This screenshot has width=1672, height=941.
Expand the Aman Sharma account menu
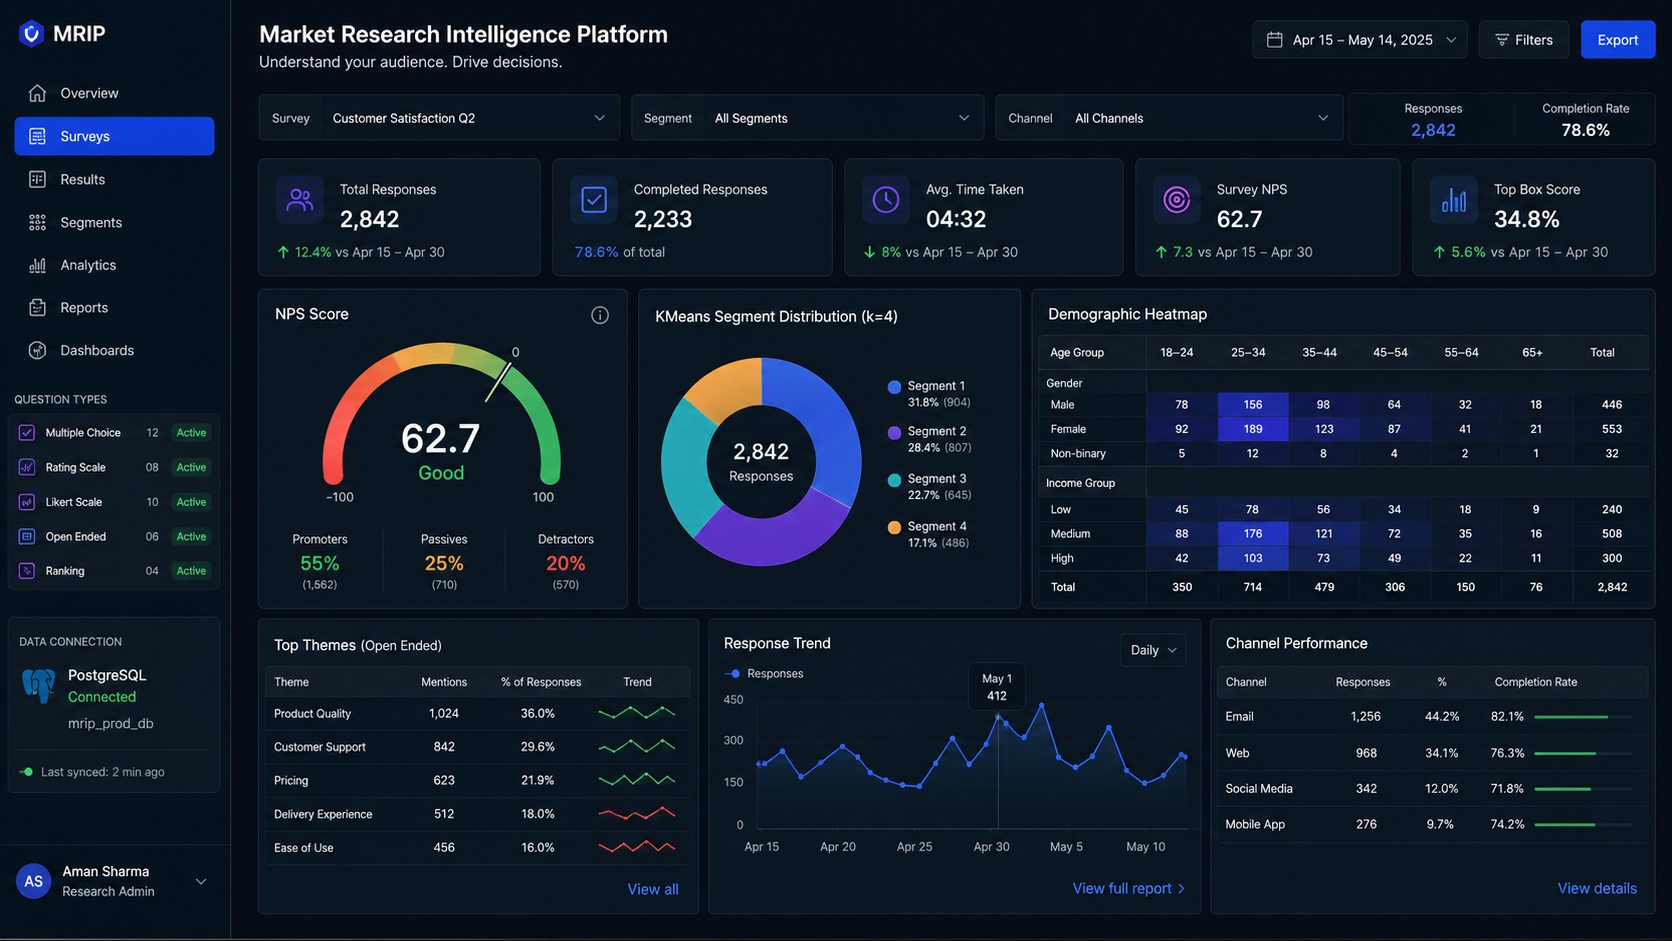pos(201,881)
